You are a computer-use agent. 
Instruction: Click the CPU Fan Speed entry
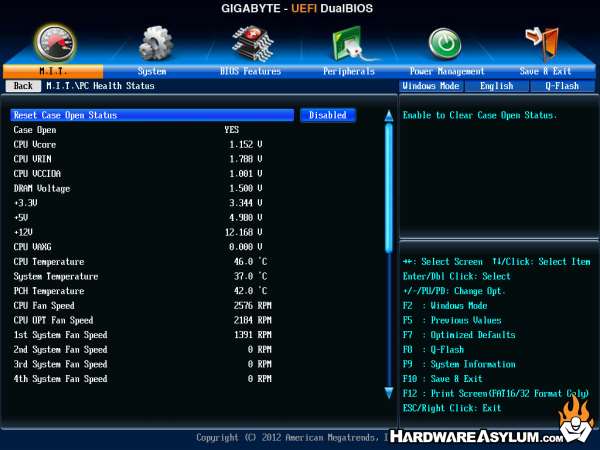[142, 306]
